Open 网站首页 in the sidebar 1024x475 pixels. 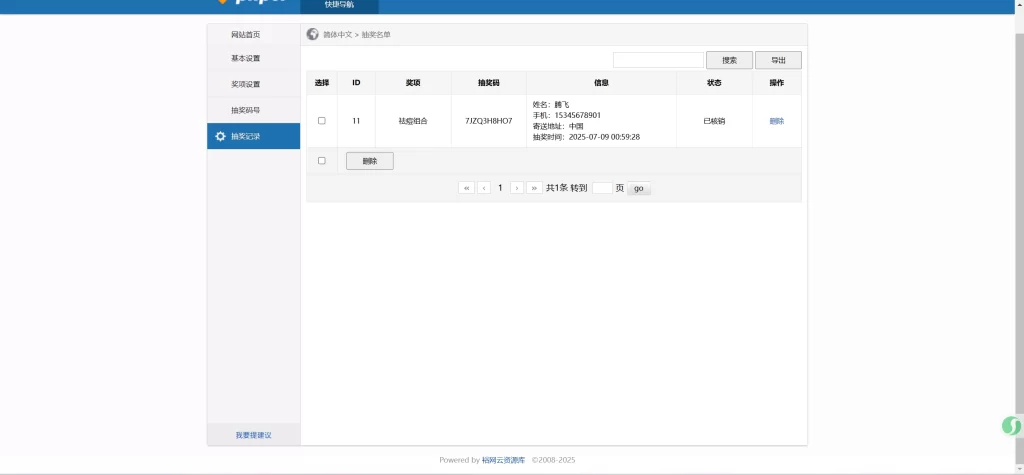245,35
